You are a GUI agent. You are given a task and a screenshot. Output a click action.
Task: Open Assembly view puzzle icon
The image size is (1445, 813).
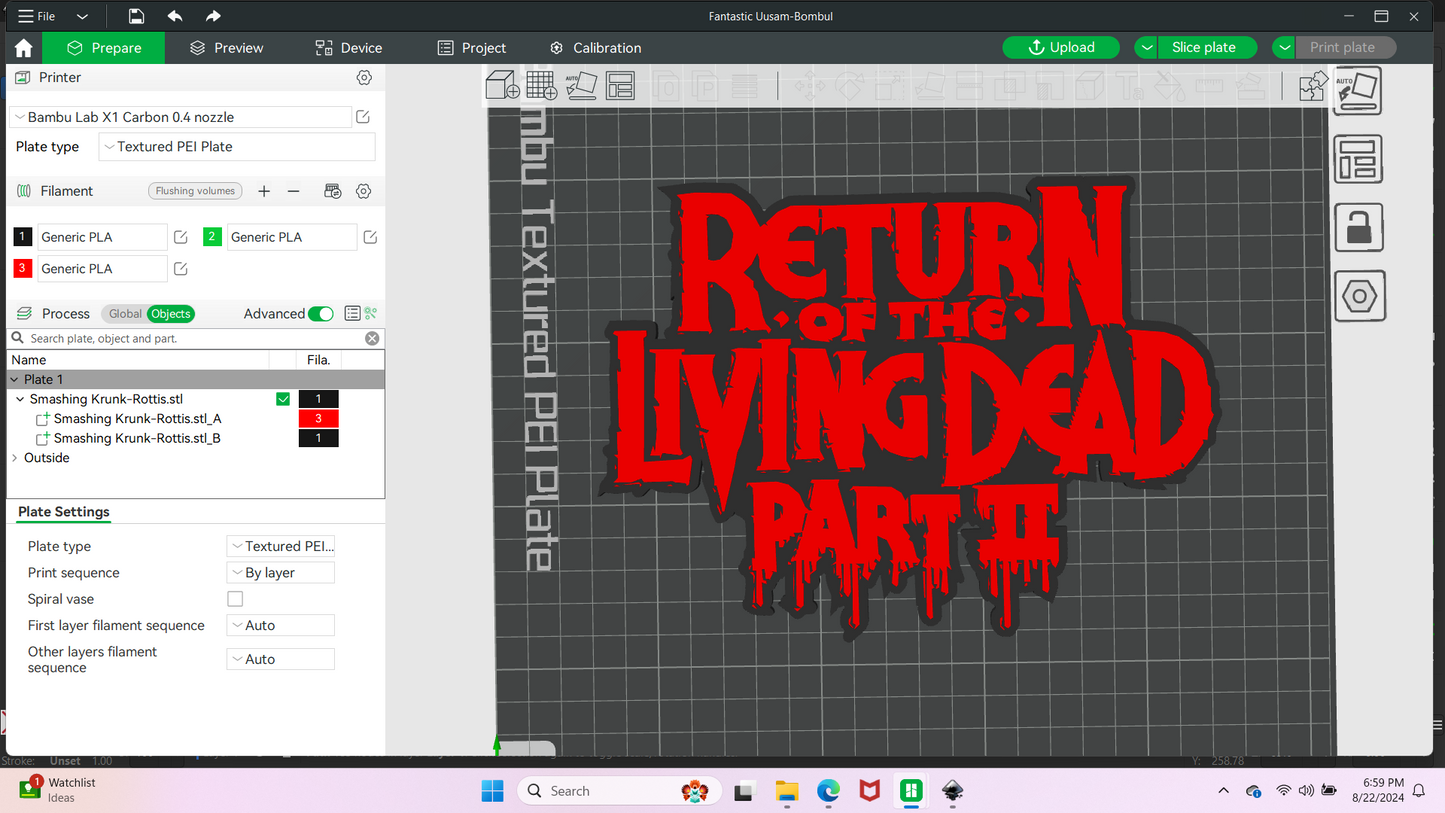(1313, 86)
